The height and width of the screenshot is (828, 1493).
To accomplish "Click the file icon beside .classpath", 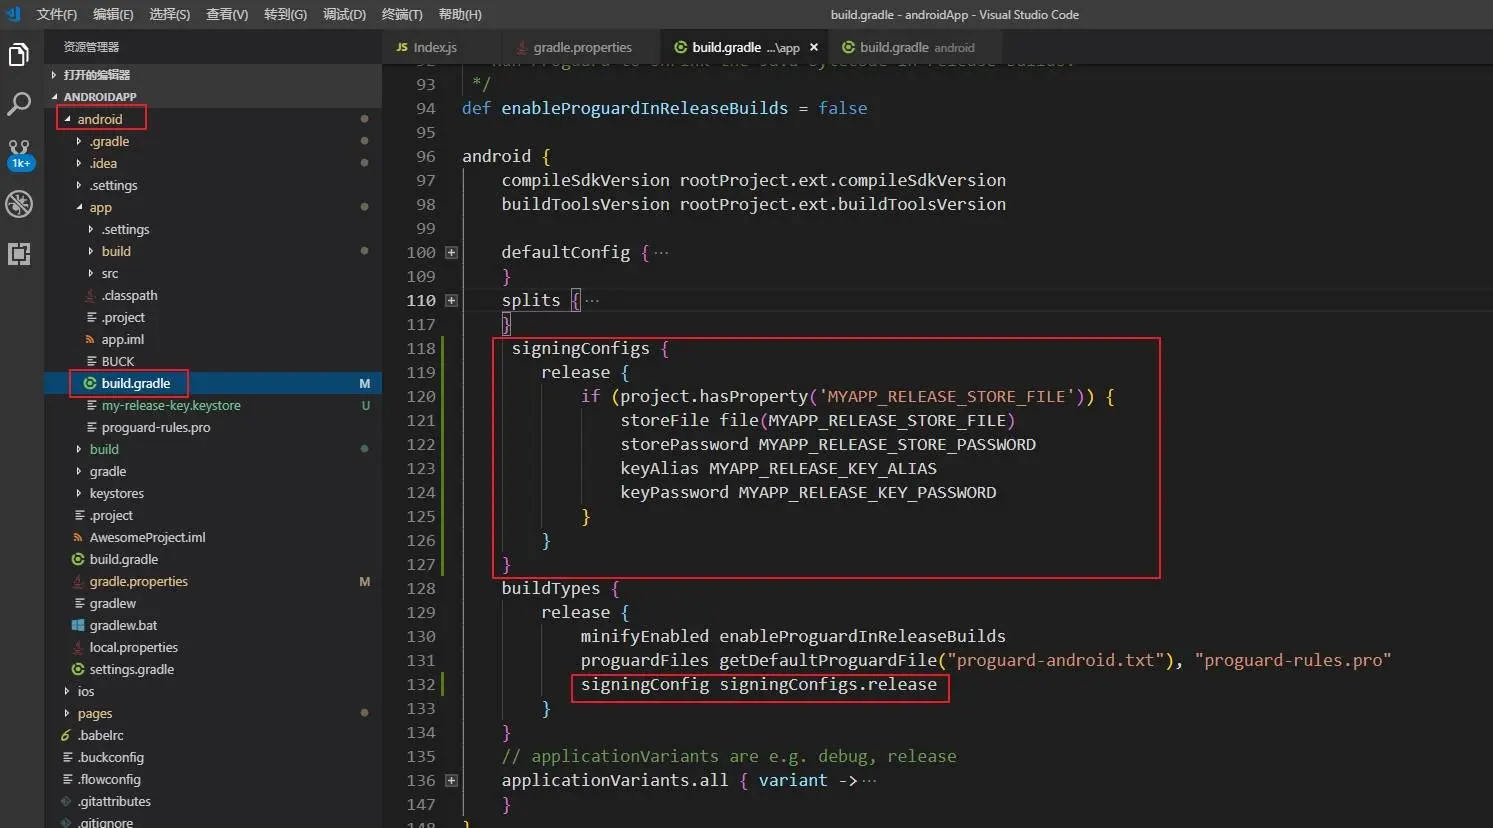I will (90, 295).
